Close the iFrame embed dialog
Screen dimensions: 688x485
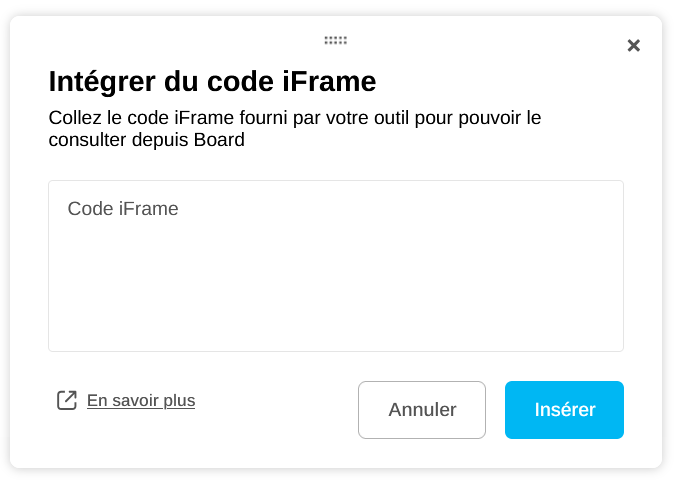coord(633,46)
